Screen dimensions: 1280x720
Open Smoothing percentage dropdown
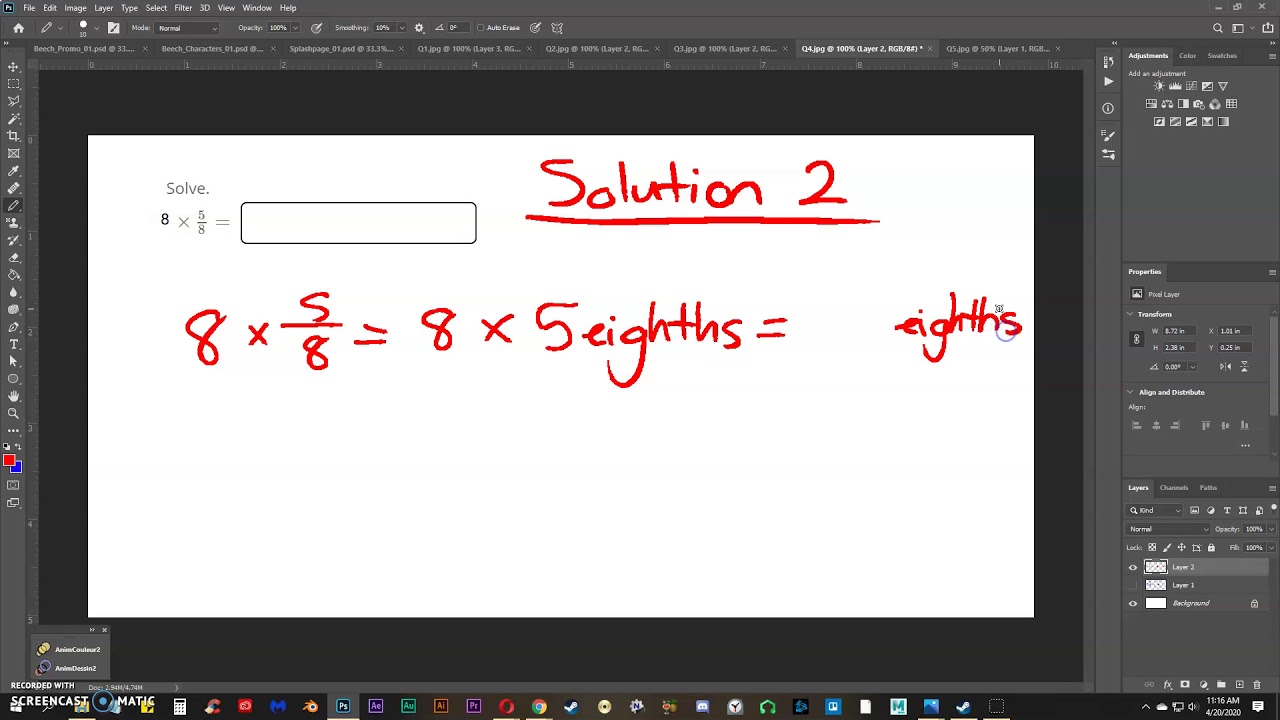[400, 28]
